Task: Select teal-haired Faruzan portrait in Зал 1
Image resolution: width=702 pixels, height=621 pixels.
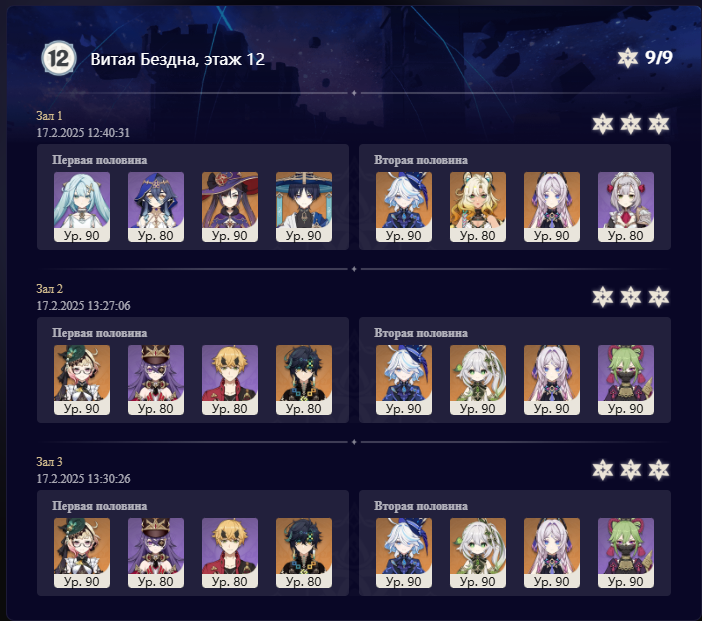Action: pos(82,207)
